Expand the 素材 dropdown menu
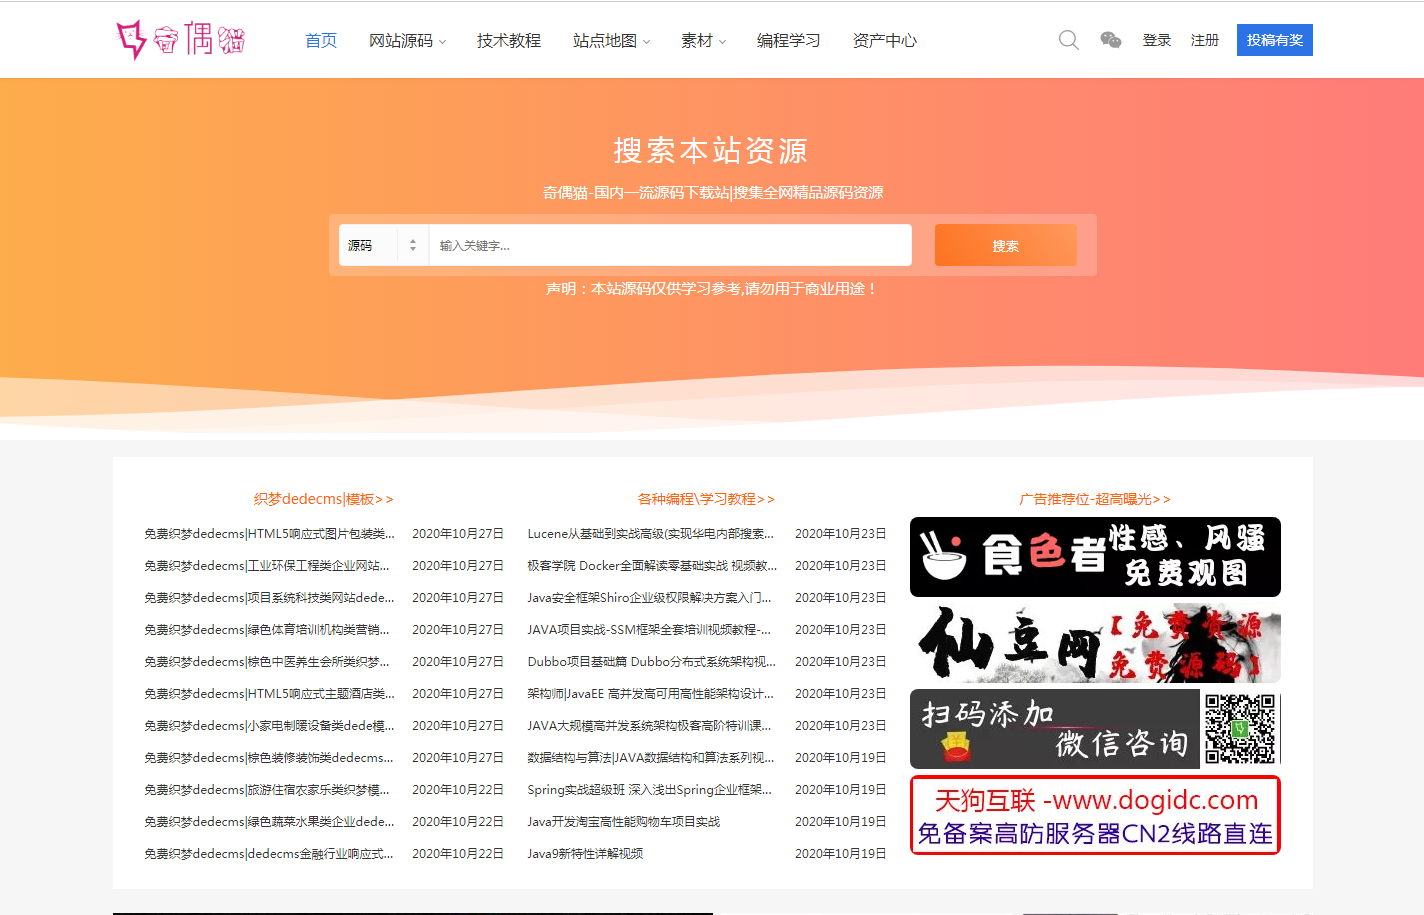This screenshot has width=1424, height=915. [703, 41]
